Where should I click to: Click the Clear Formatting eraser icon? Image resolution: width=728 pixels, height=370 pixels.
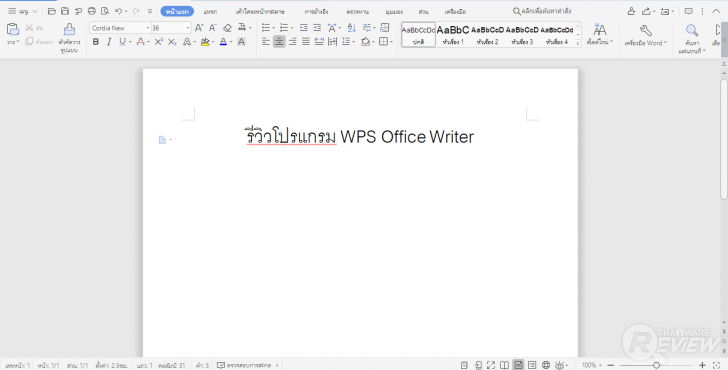pos(227,28)
